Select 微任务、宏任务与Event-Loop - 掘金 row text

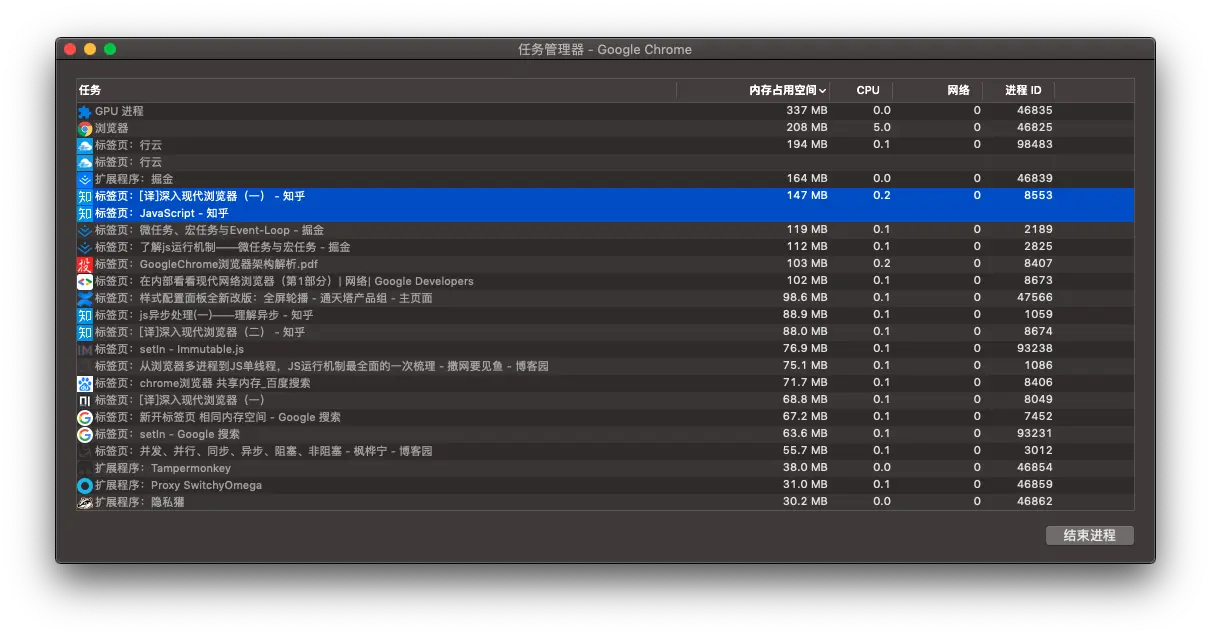209,230
